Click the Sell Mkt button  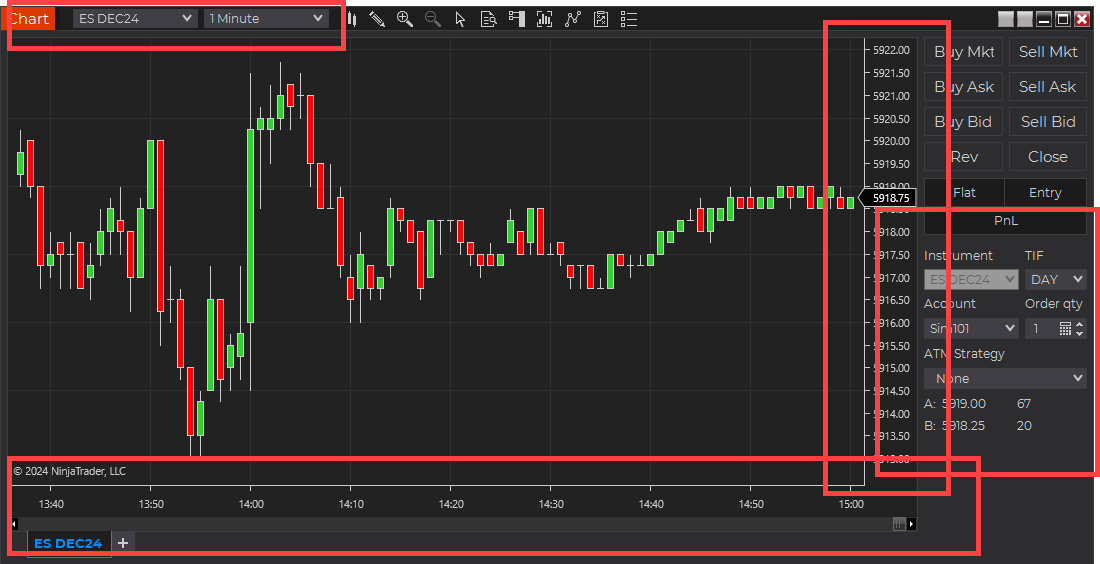point(1047,51)
